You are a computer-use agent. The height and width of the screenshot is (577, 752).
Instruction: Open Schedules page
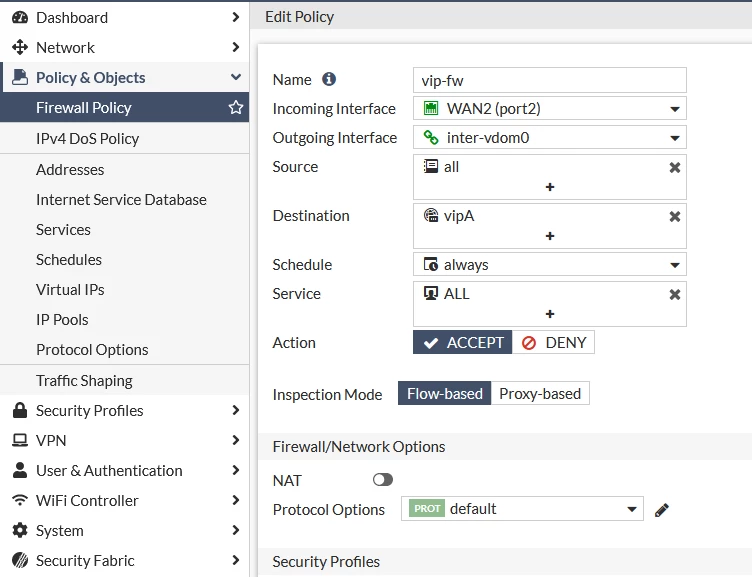(124, 259)
